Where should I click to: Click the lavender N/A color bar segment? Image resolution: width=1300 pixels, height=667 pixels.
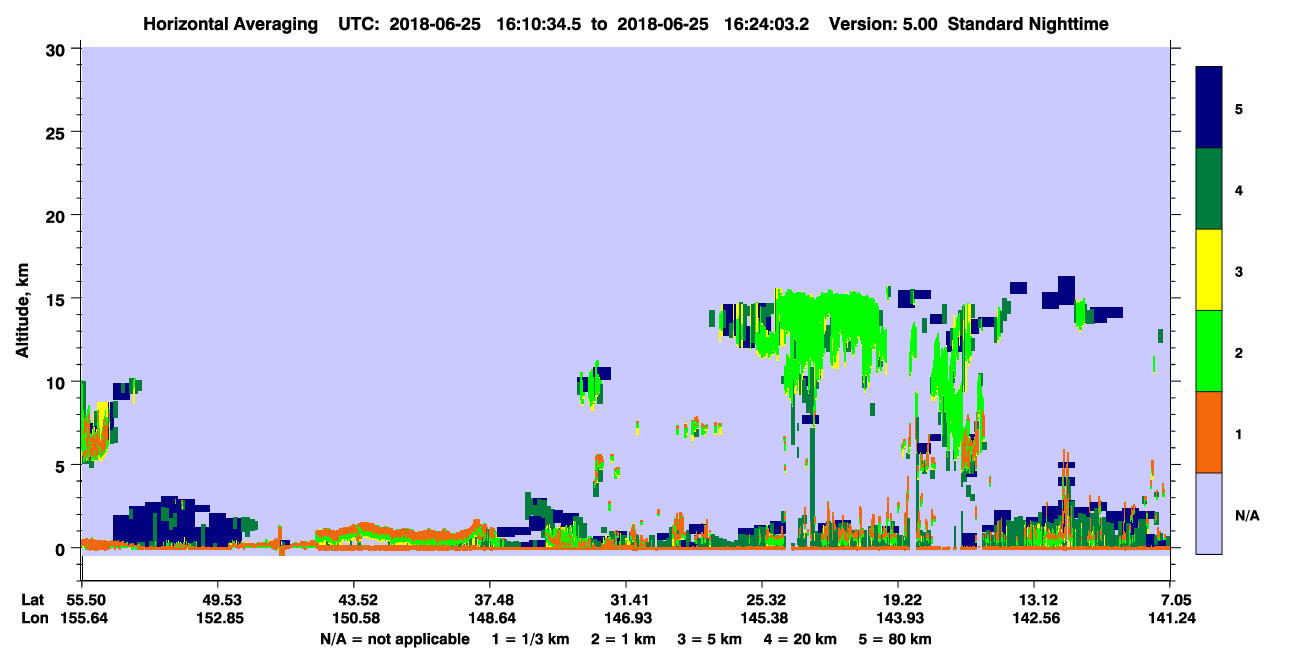1209,513
